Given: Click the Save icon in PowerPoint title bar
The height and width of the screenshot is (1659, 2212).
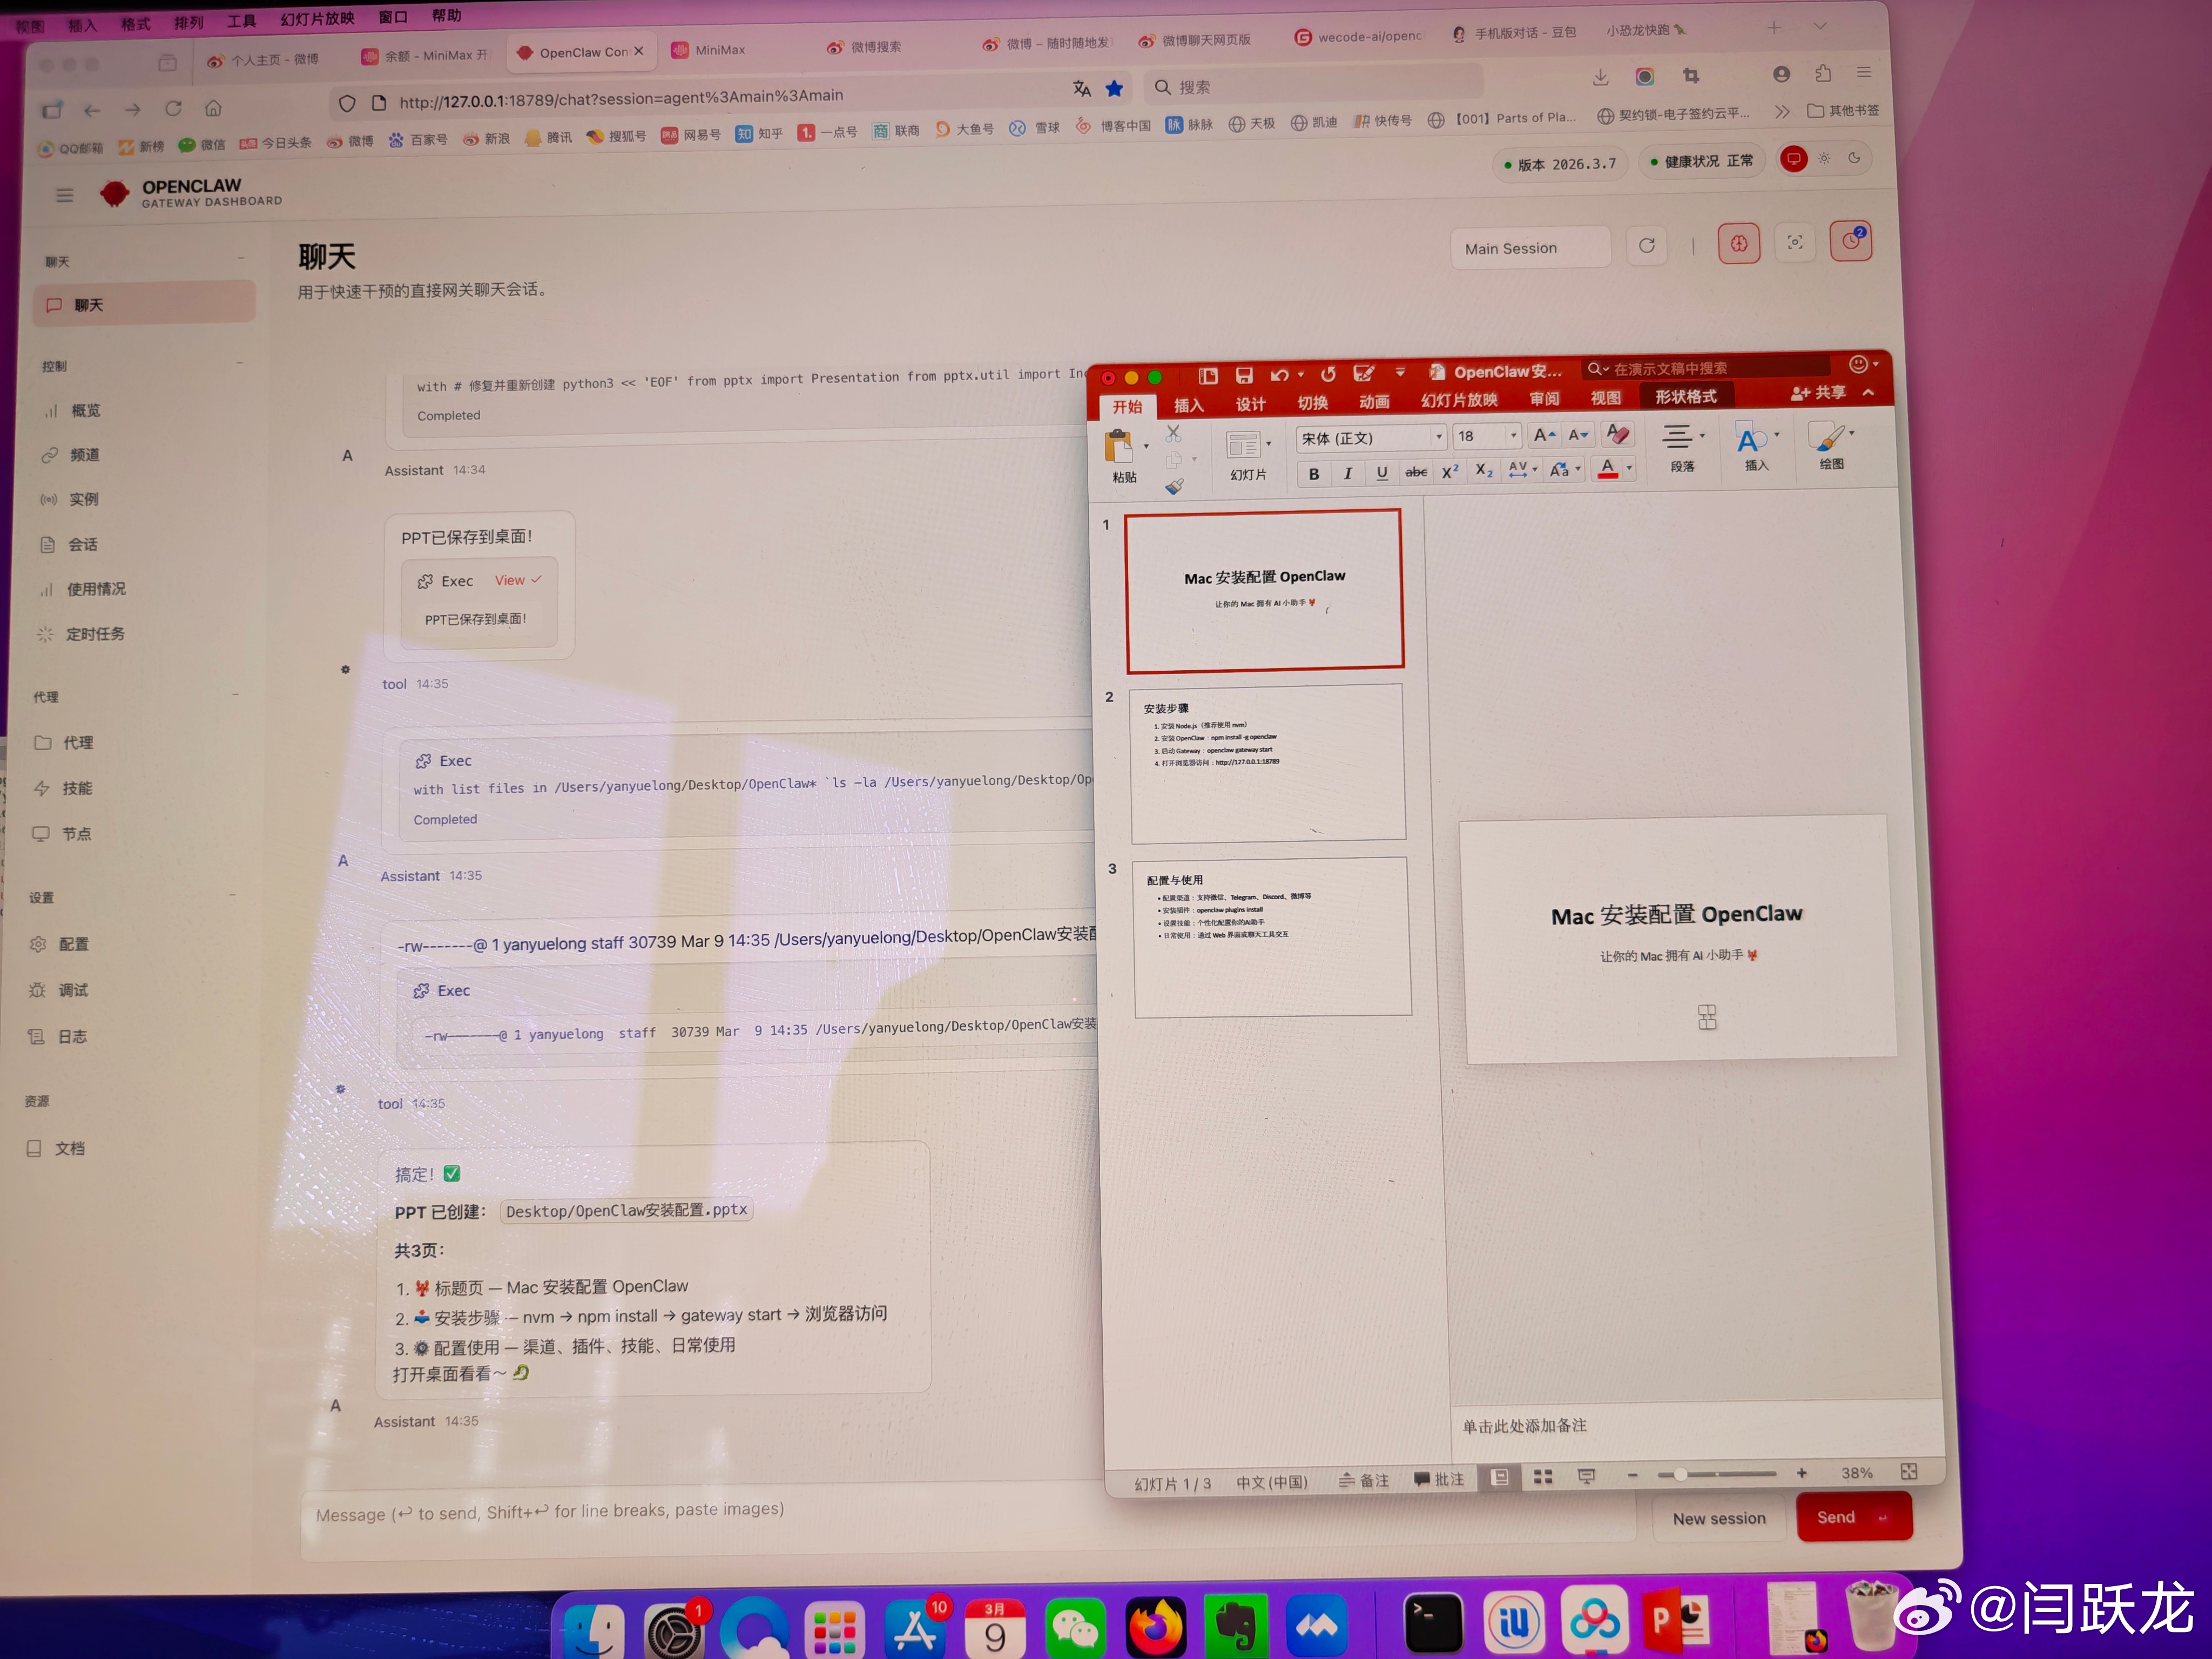Looking at the screenshot, I should click(x=1243, y=375).
